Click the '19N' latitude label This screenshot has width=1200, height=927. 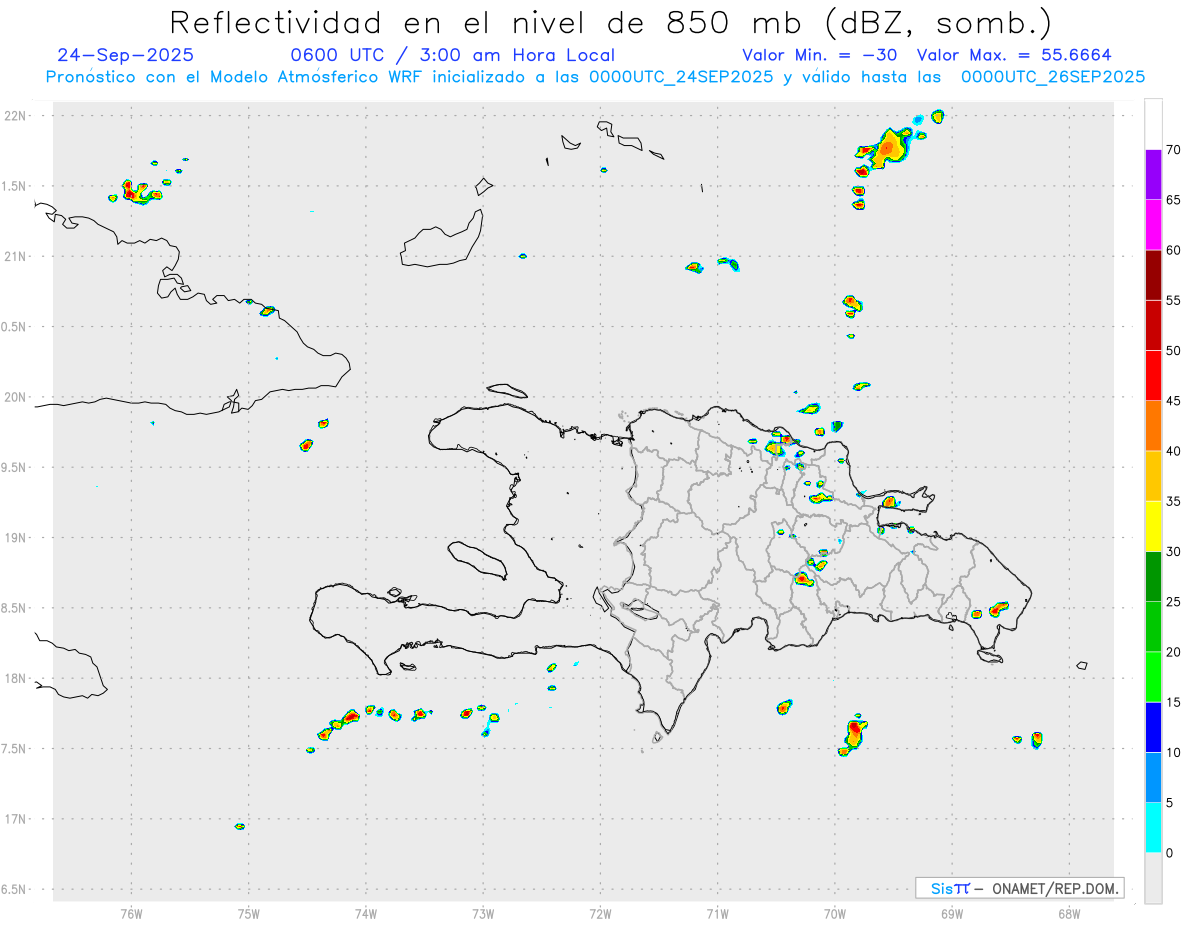pyautogui.click(x=17, y=537)
